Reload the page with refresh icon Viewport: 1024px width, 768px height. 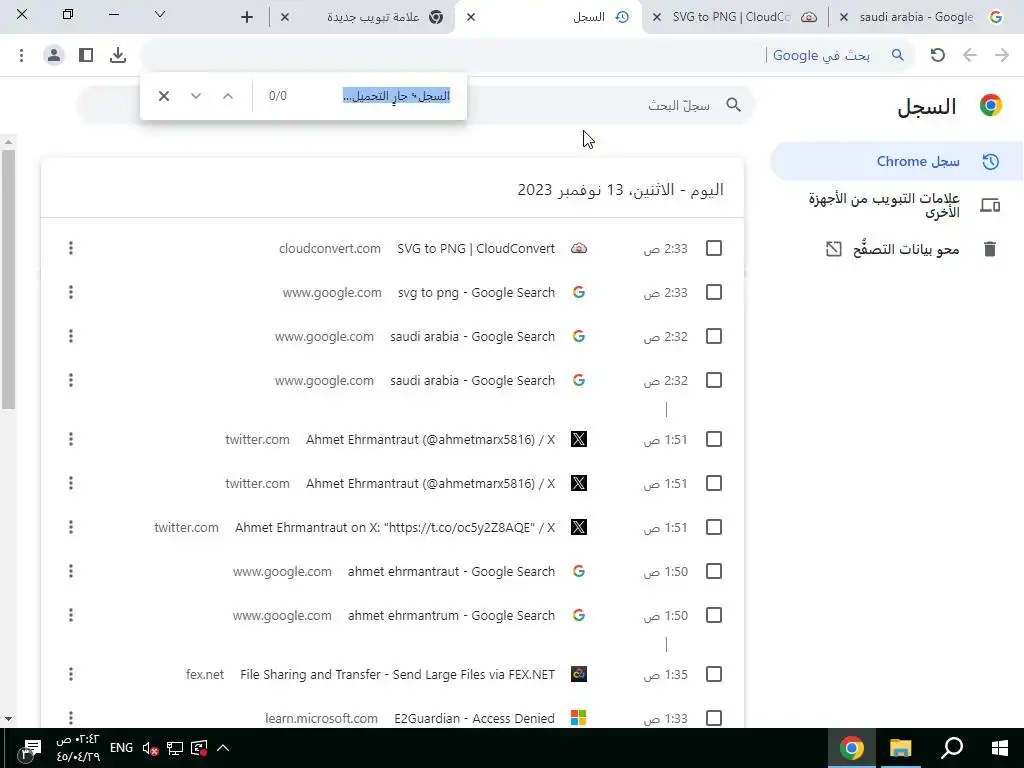(x=938, y=55)
